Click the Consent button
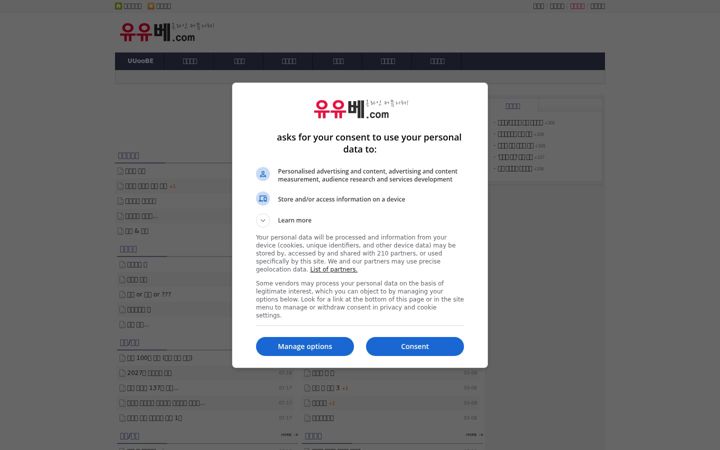Image resolution: width=720 pixels, height=450 pixels. [415, 346]
